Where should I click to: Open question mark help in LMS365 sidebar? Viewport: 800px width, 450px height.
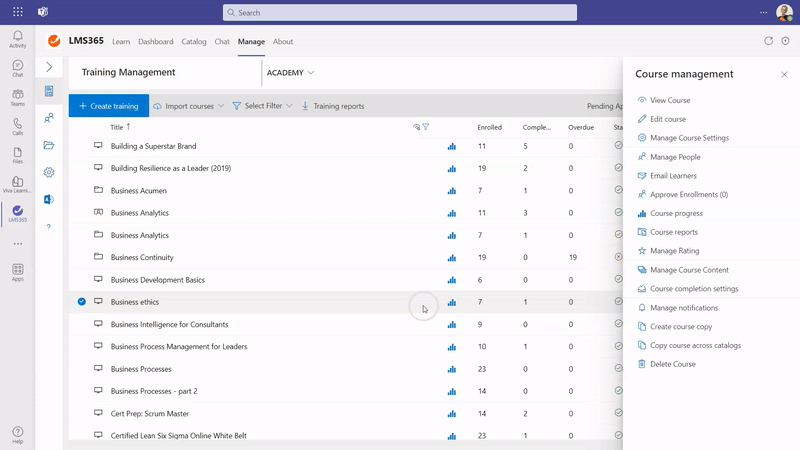point(49,227)
